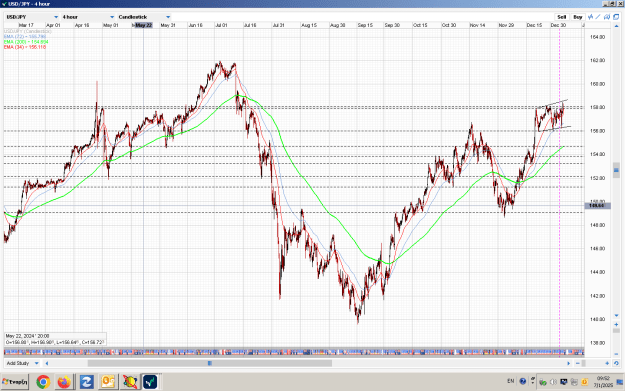Image resolution: width=625 pixels, height=391 pixels.
Task: Click the USD/JPY - 4 hour window title
Action: (29, 4)
